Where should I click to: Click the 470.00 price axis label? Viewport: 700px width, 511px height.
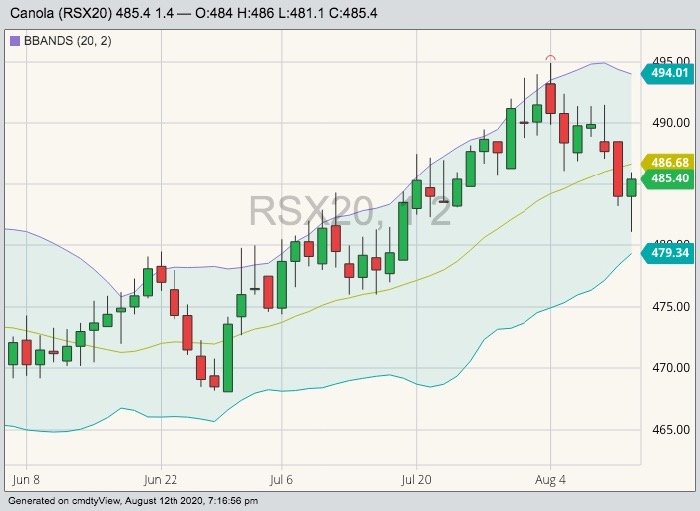pyautogui.click(x=671, y=368)
